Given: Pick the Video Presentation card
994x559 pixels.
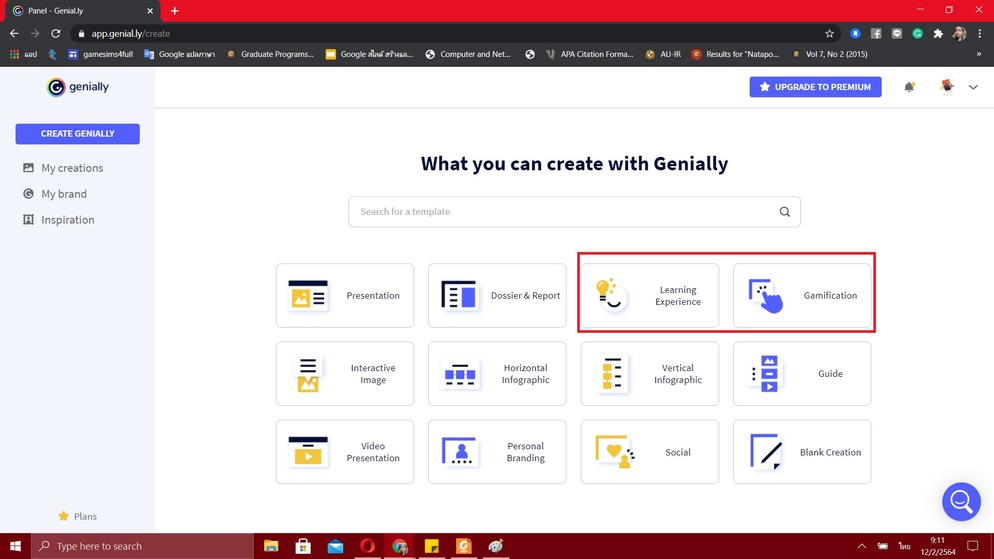Looking at the screenshot, I should coord(345,452).
